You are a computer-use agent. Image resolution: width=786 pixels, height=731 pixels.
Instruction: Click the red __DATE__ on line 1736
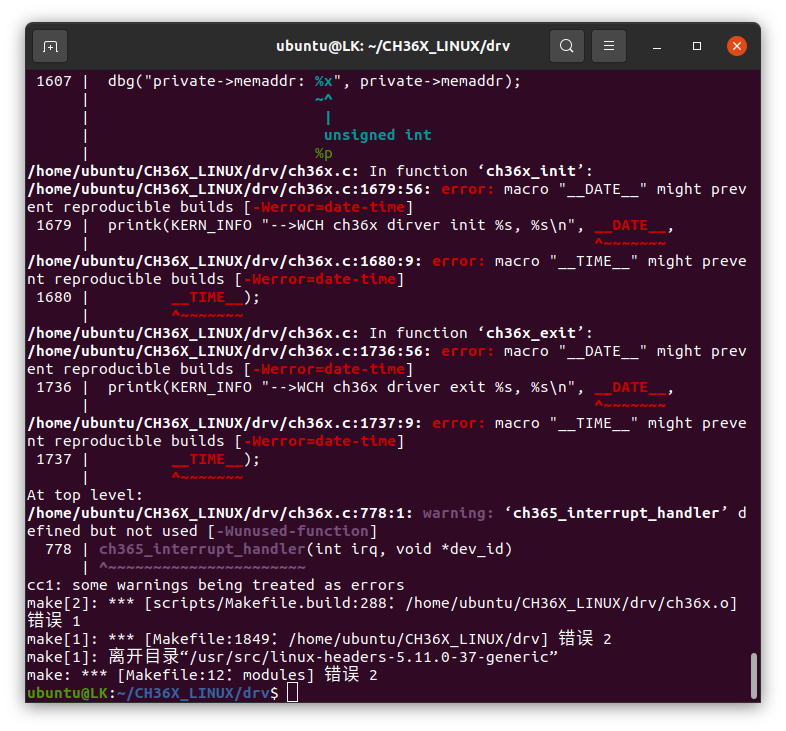coord(630,387)
